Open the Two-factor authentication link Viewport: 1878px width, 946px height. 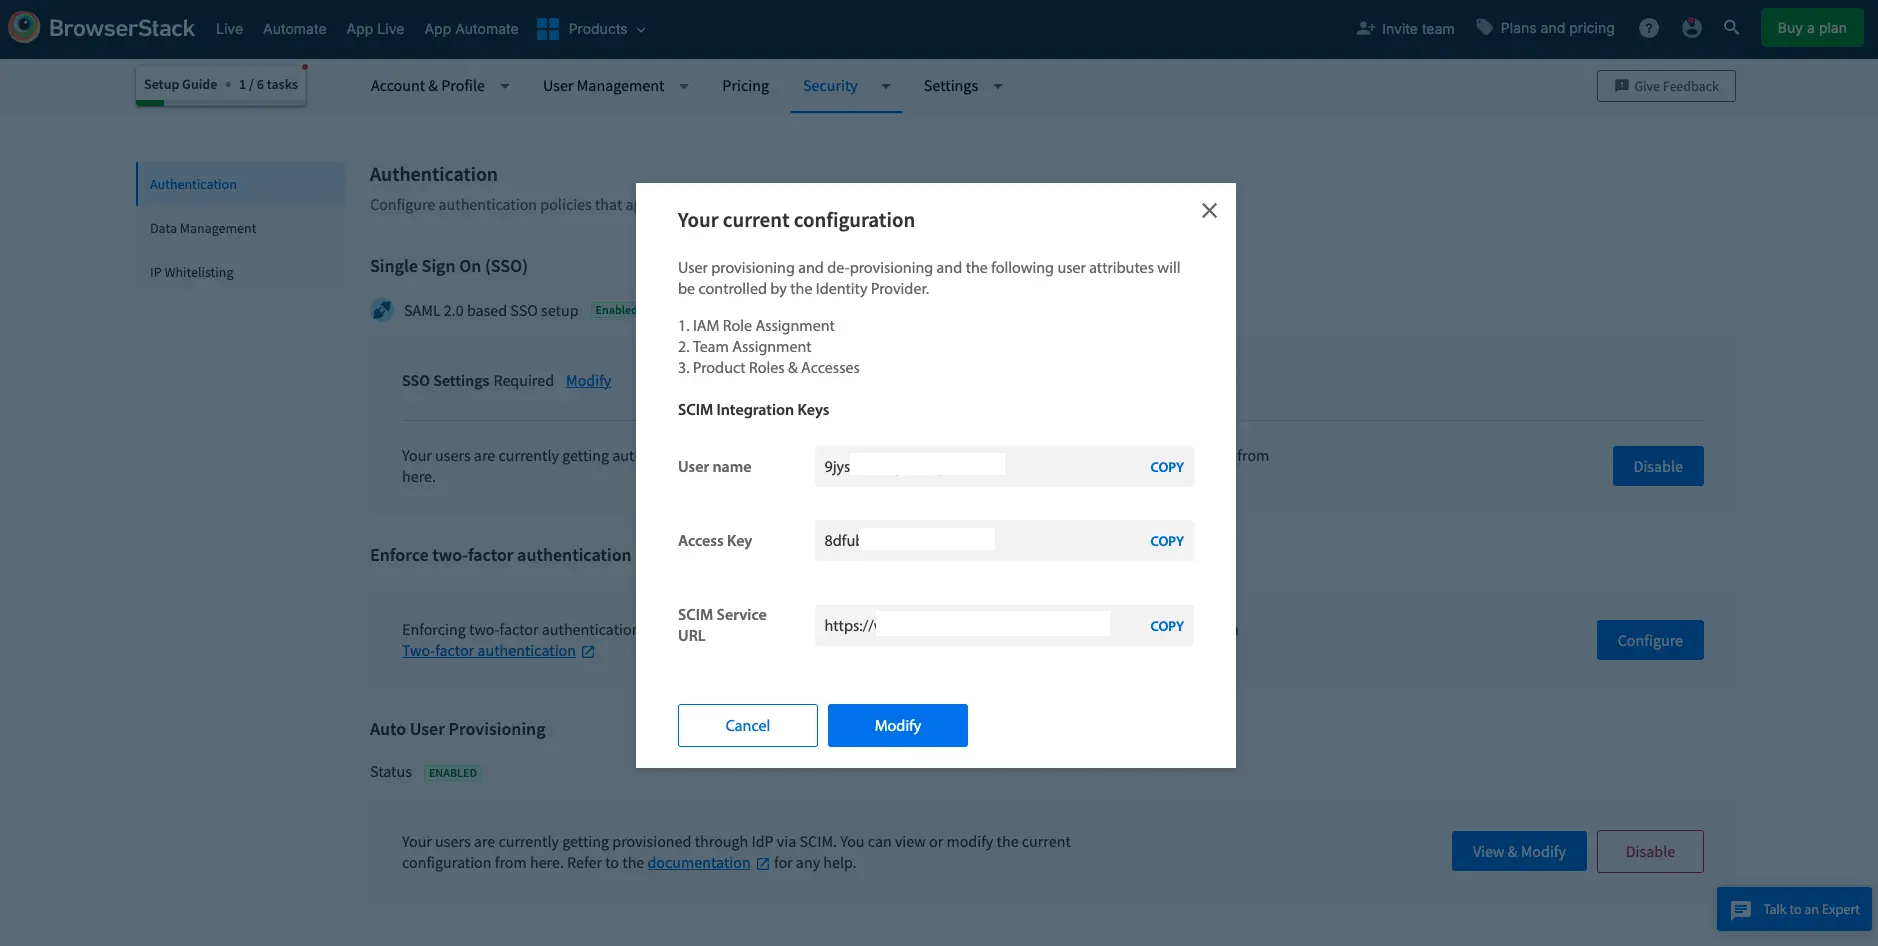tap(489, 651)
